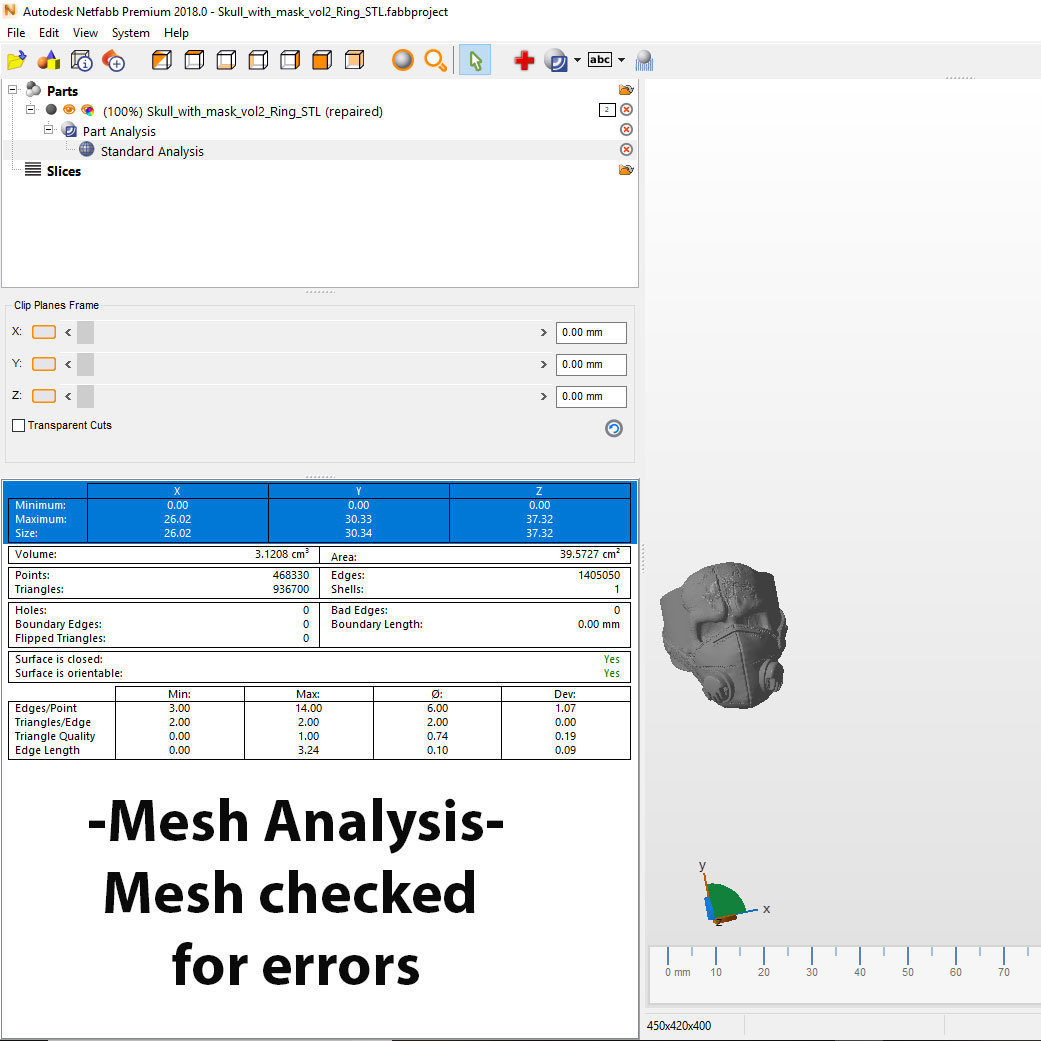Open the Edit menu

click(x=48, y=33)
